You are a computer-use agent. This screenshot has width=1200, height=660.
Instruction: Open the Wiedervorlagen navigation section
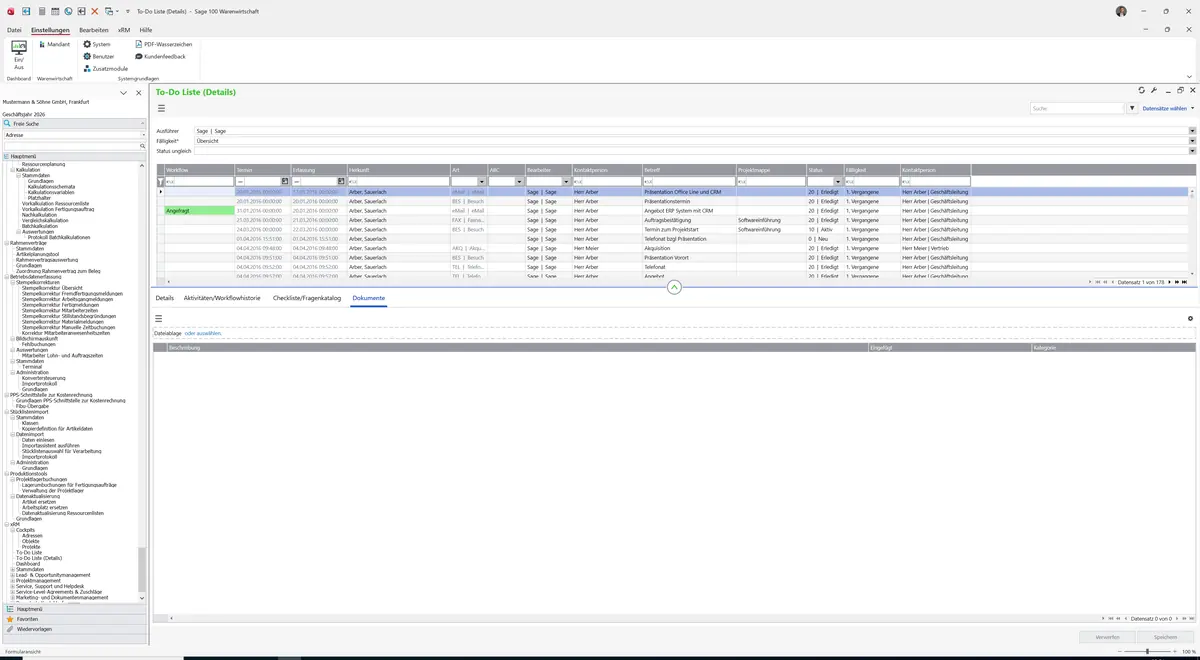[73, 629]
